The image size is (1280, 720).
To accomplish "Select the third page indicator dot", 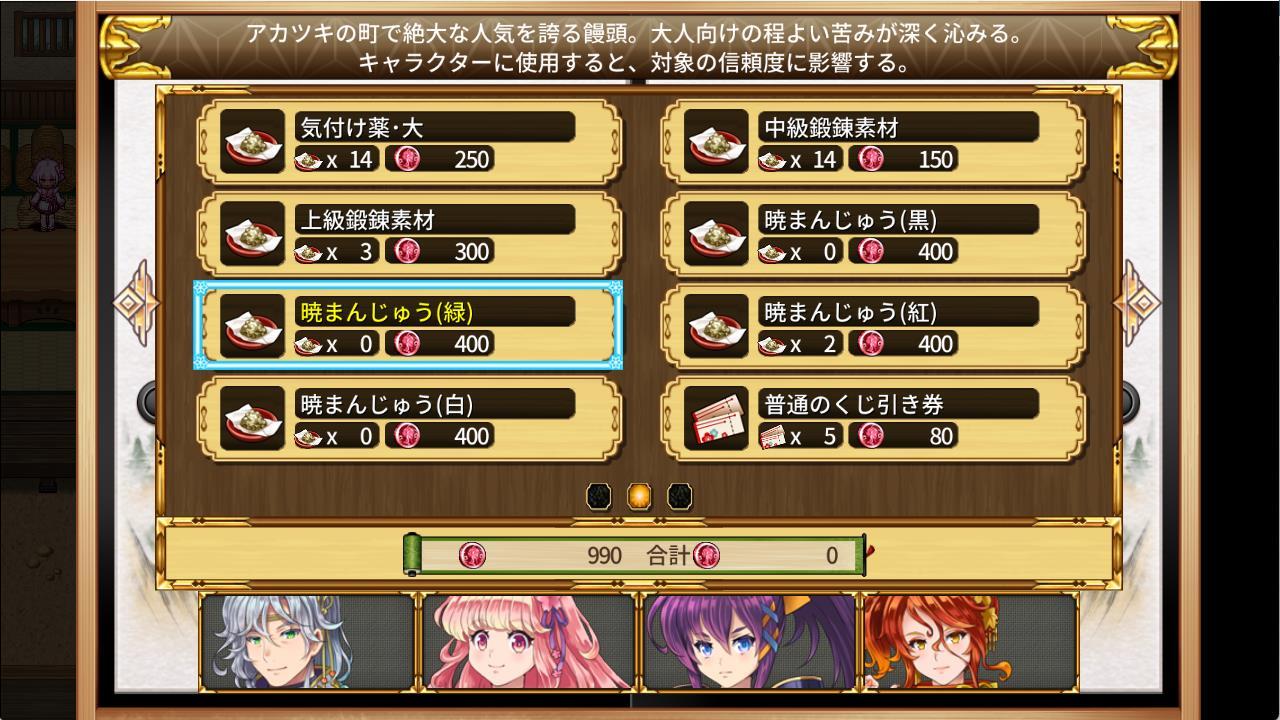I will pyautogui.click(x=680, y=496).
